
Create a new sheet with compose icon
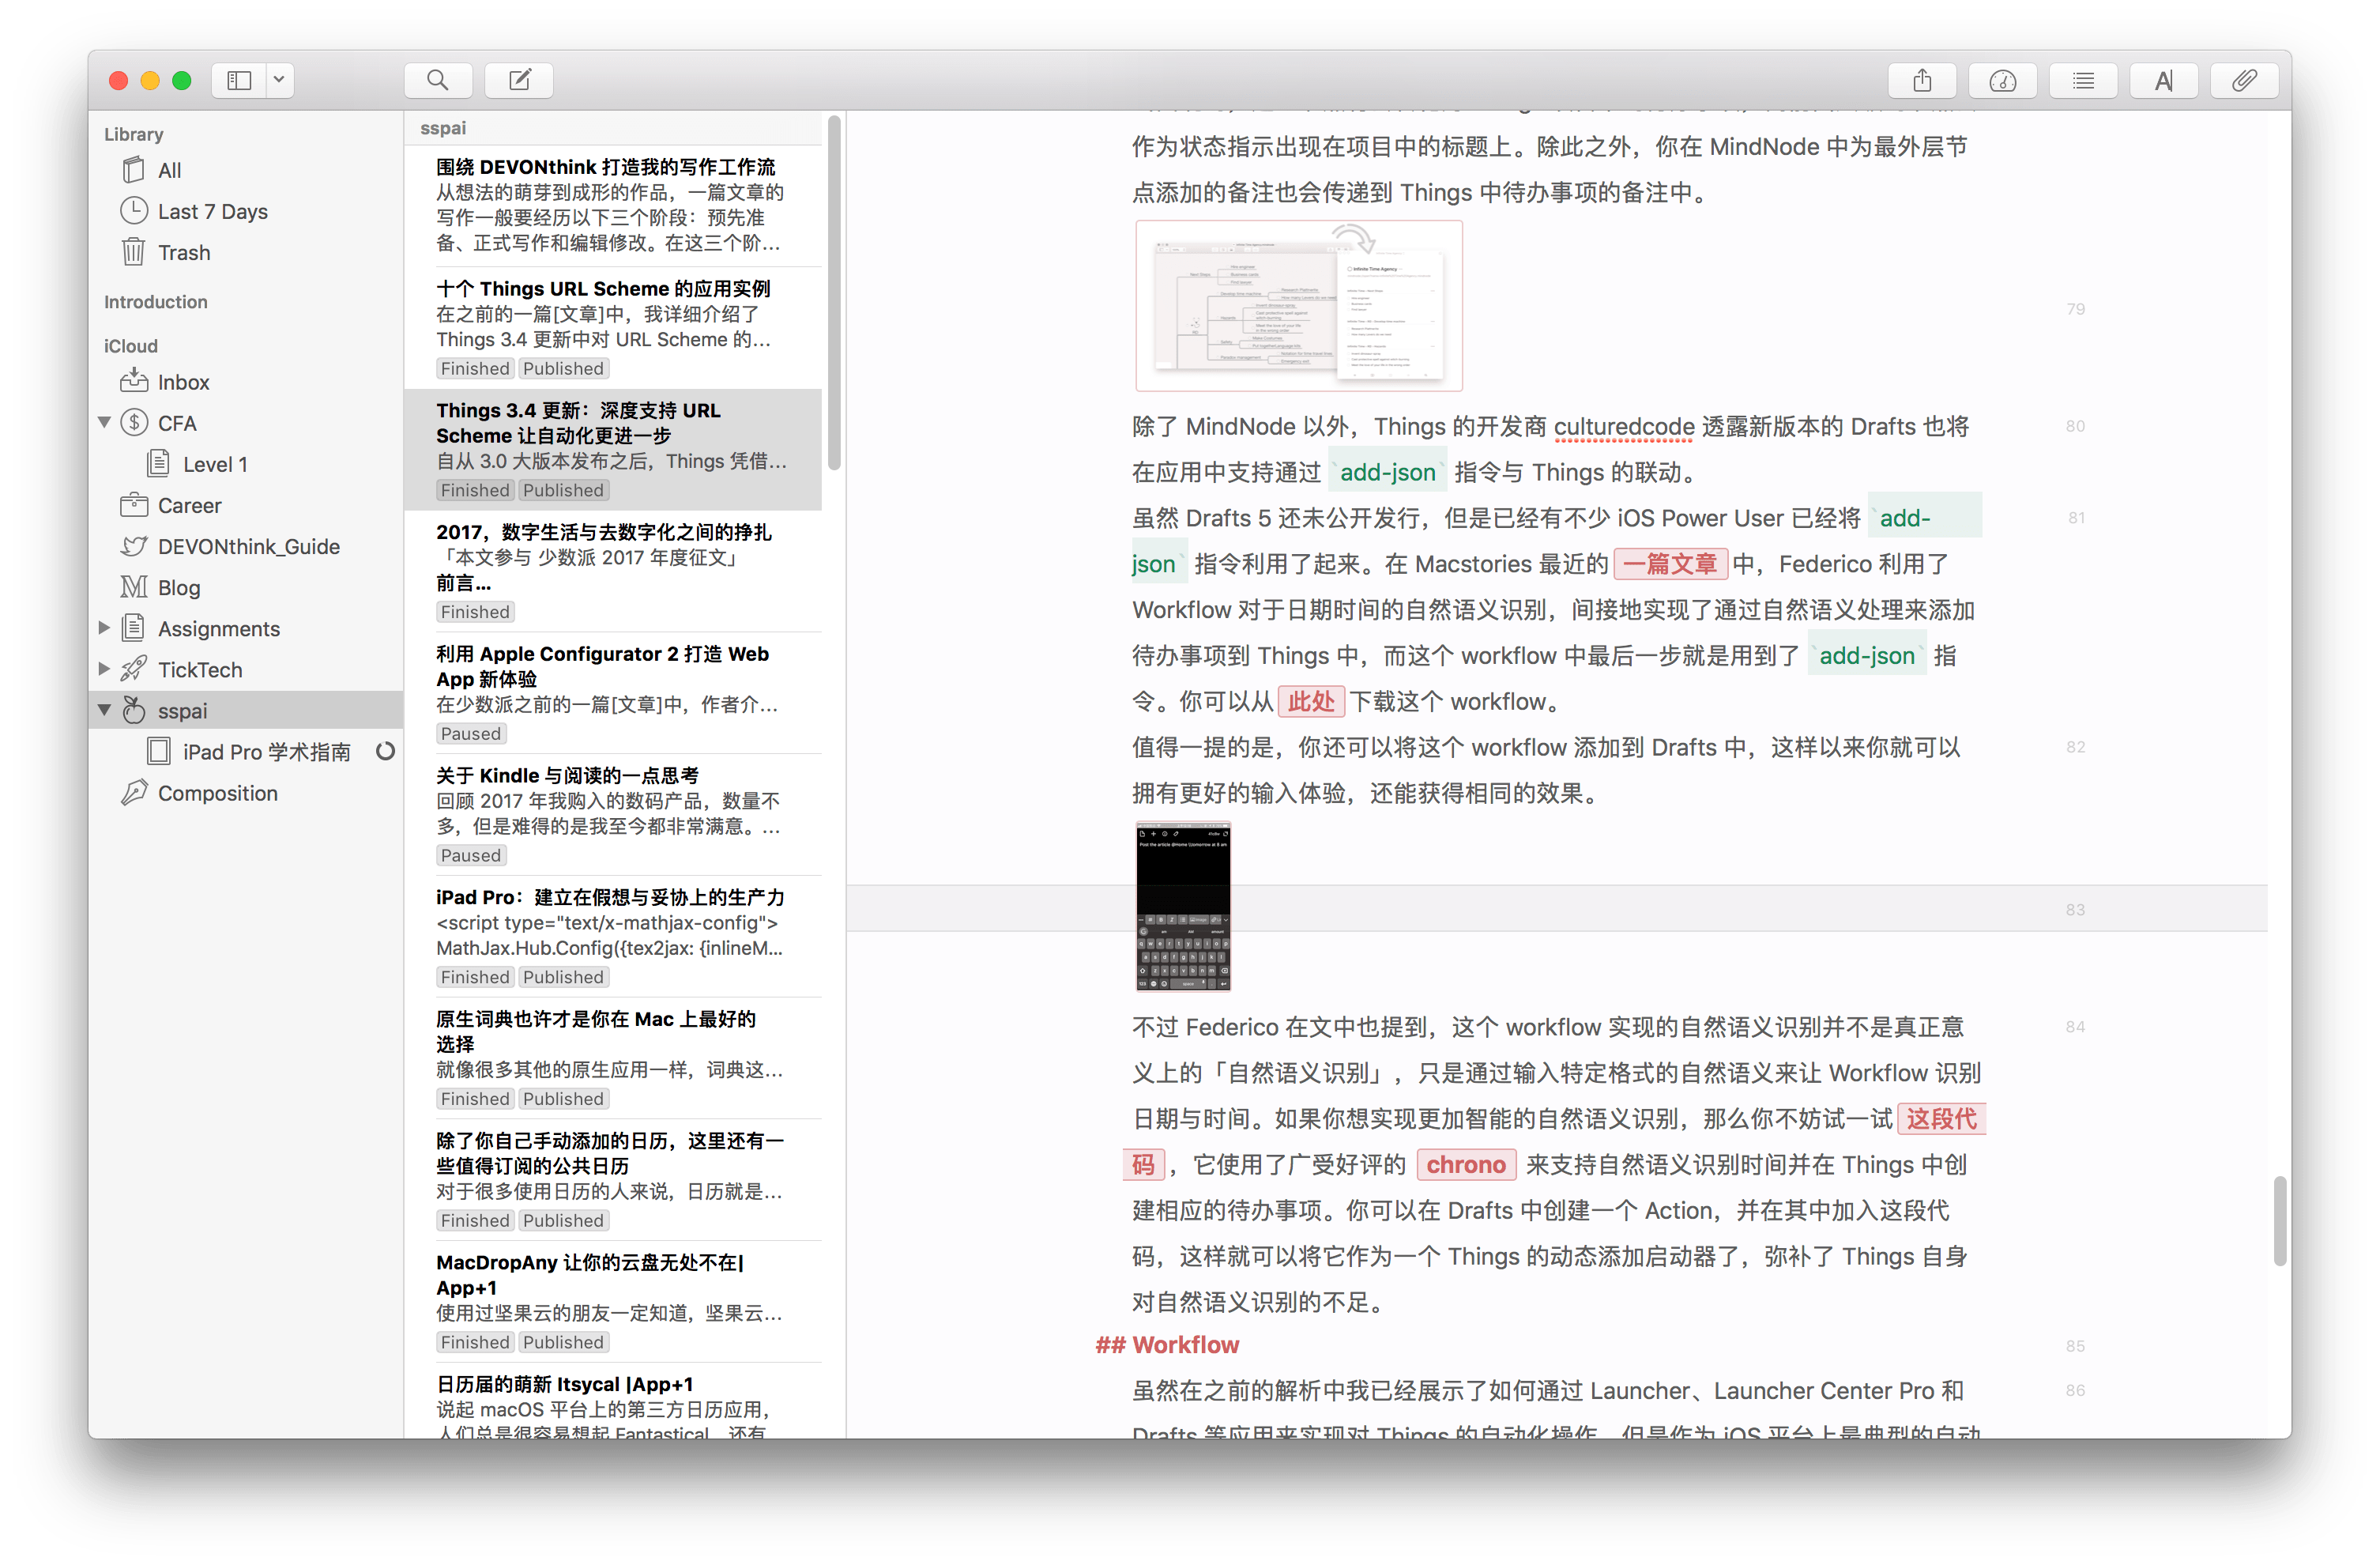click(x=519, y=80)
